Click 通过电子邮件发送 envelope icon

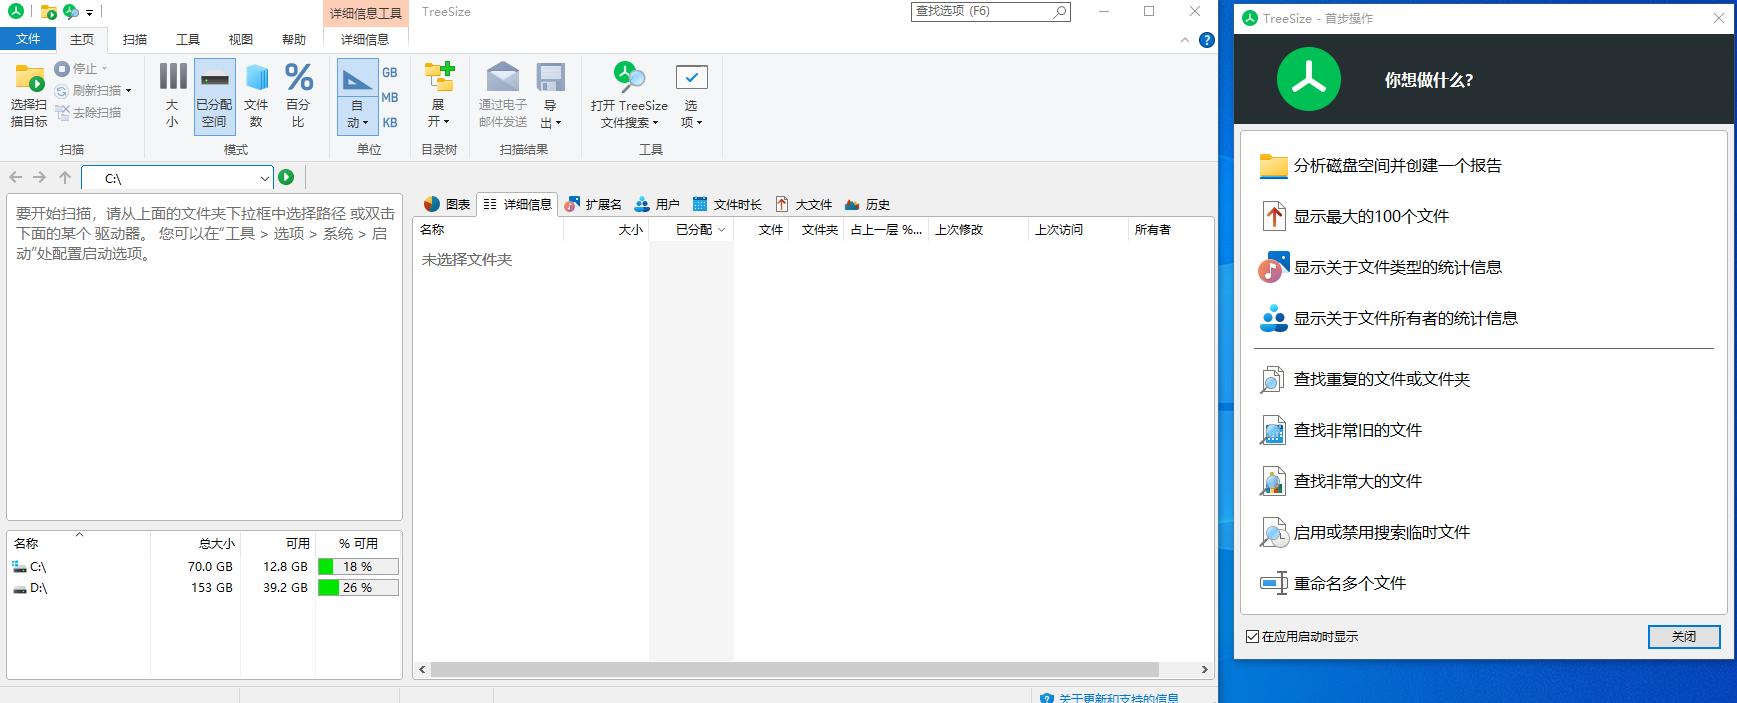[503, 77]
